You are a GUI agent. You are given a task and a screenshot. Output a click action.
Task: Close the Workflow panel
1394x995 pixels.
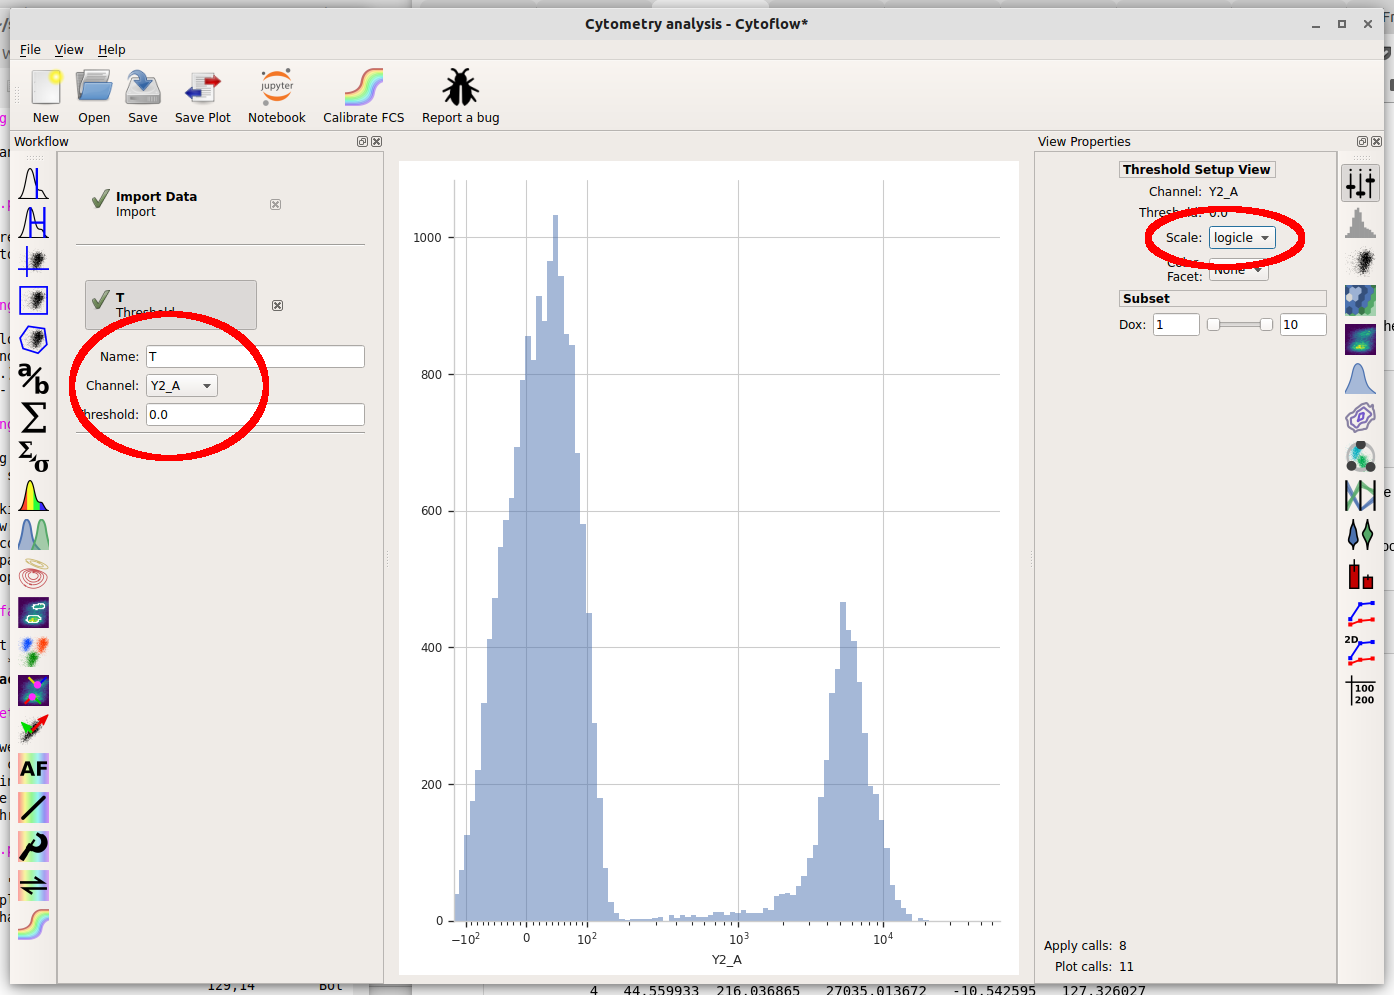(376, 142)
